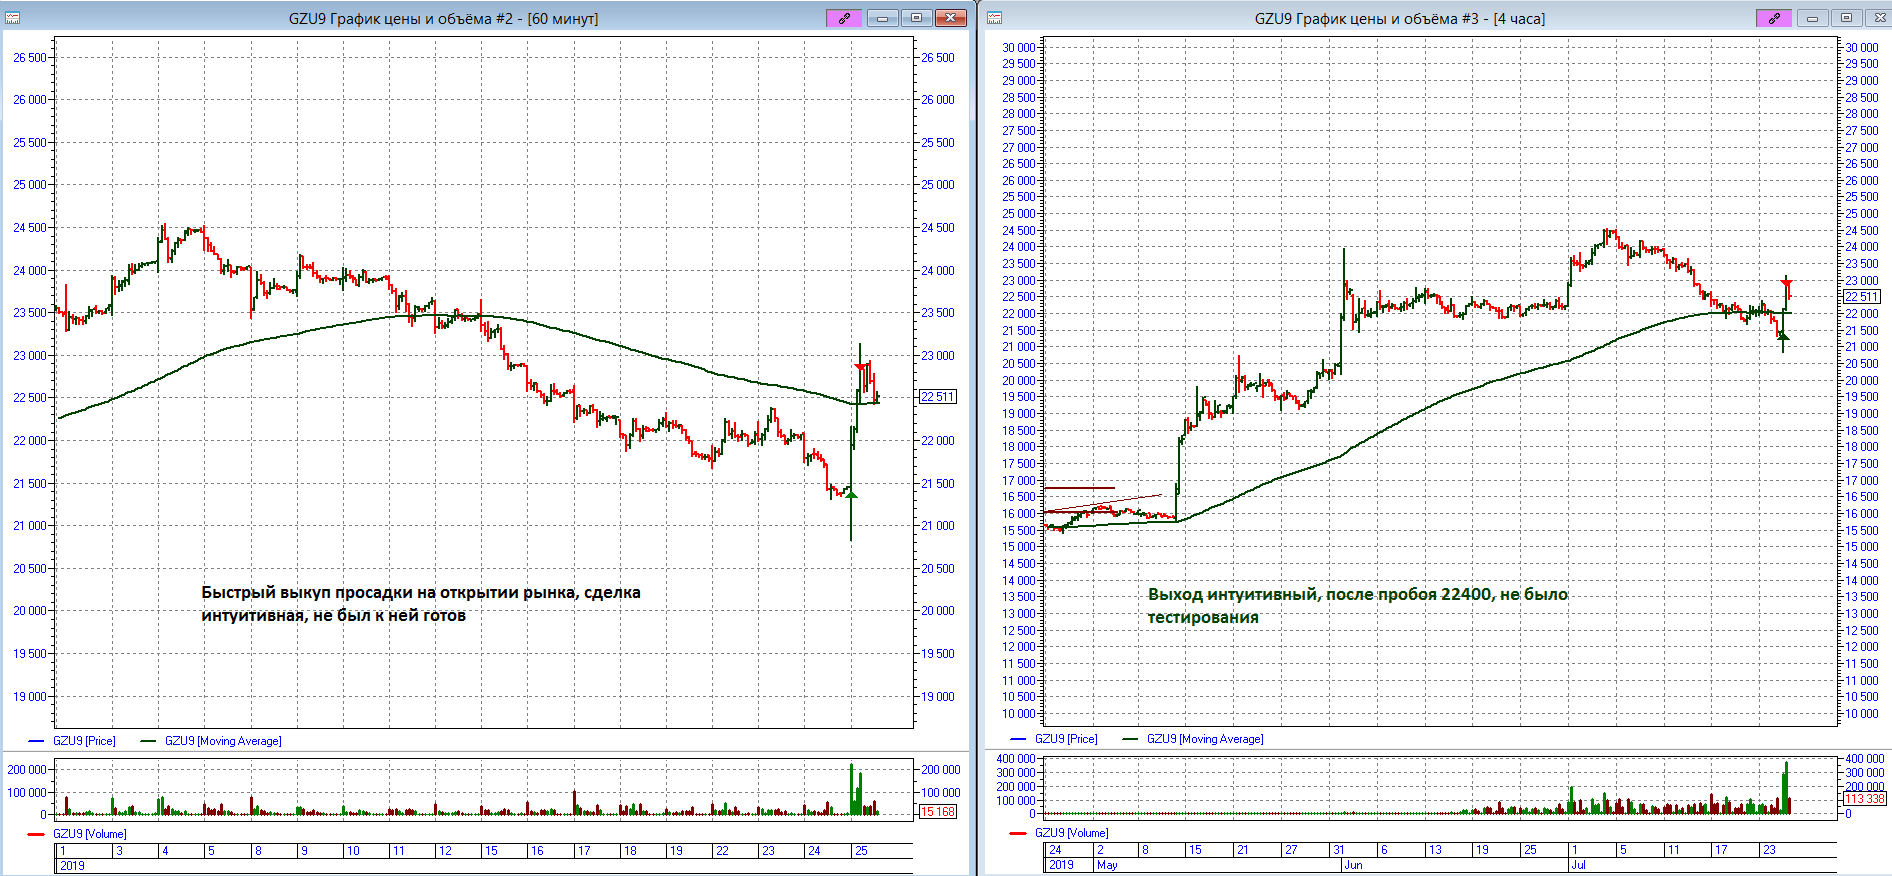Minimize the 4-hour chart window

coord(1812,18)
